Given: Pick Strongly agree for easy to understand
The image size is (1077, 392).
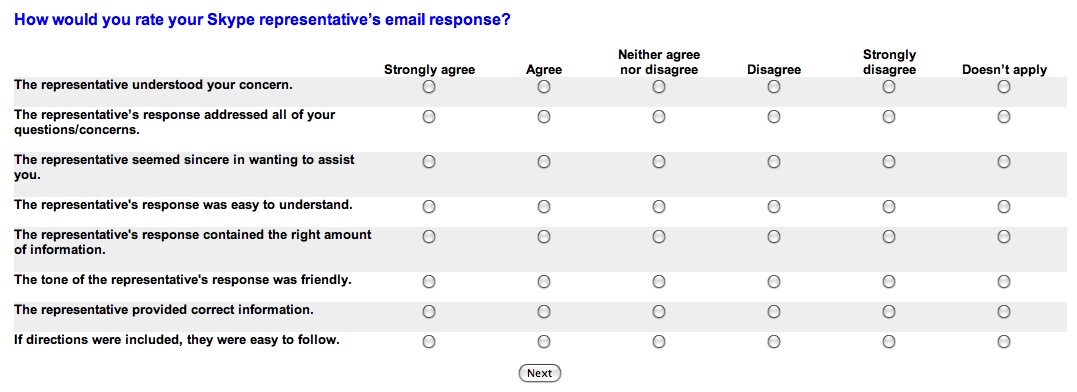Looking at the screenshot, I should (x=429, y=207).
